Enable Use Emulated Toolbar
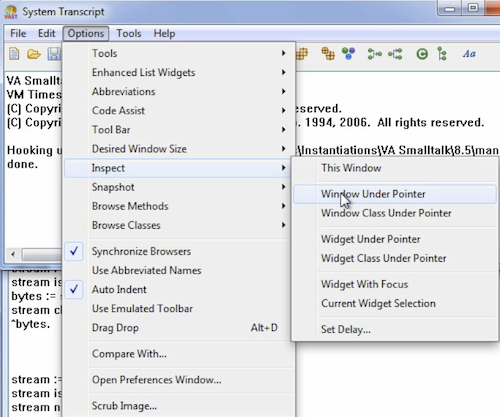The image size is (500, 417). pos(178,309)
